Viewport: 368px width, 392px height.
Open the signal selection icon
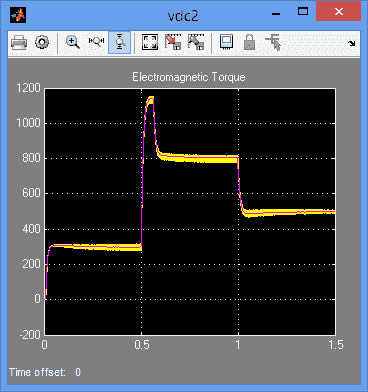point(273,42)
